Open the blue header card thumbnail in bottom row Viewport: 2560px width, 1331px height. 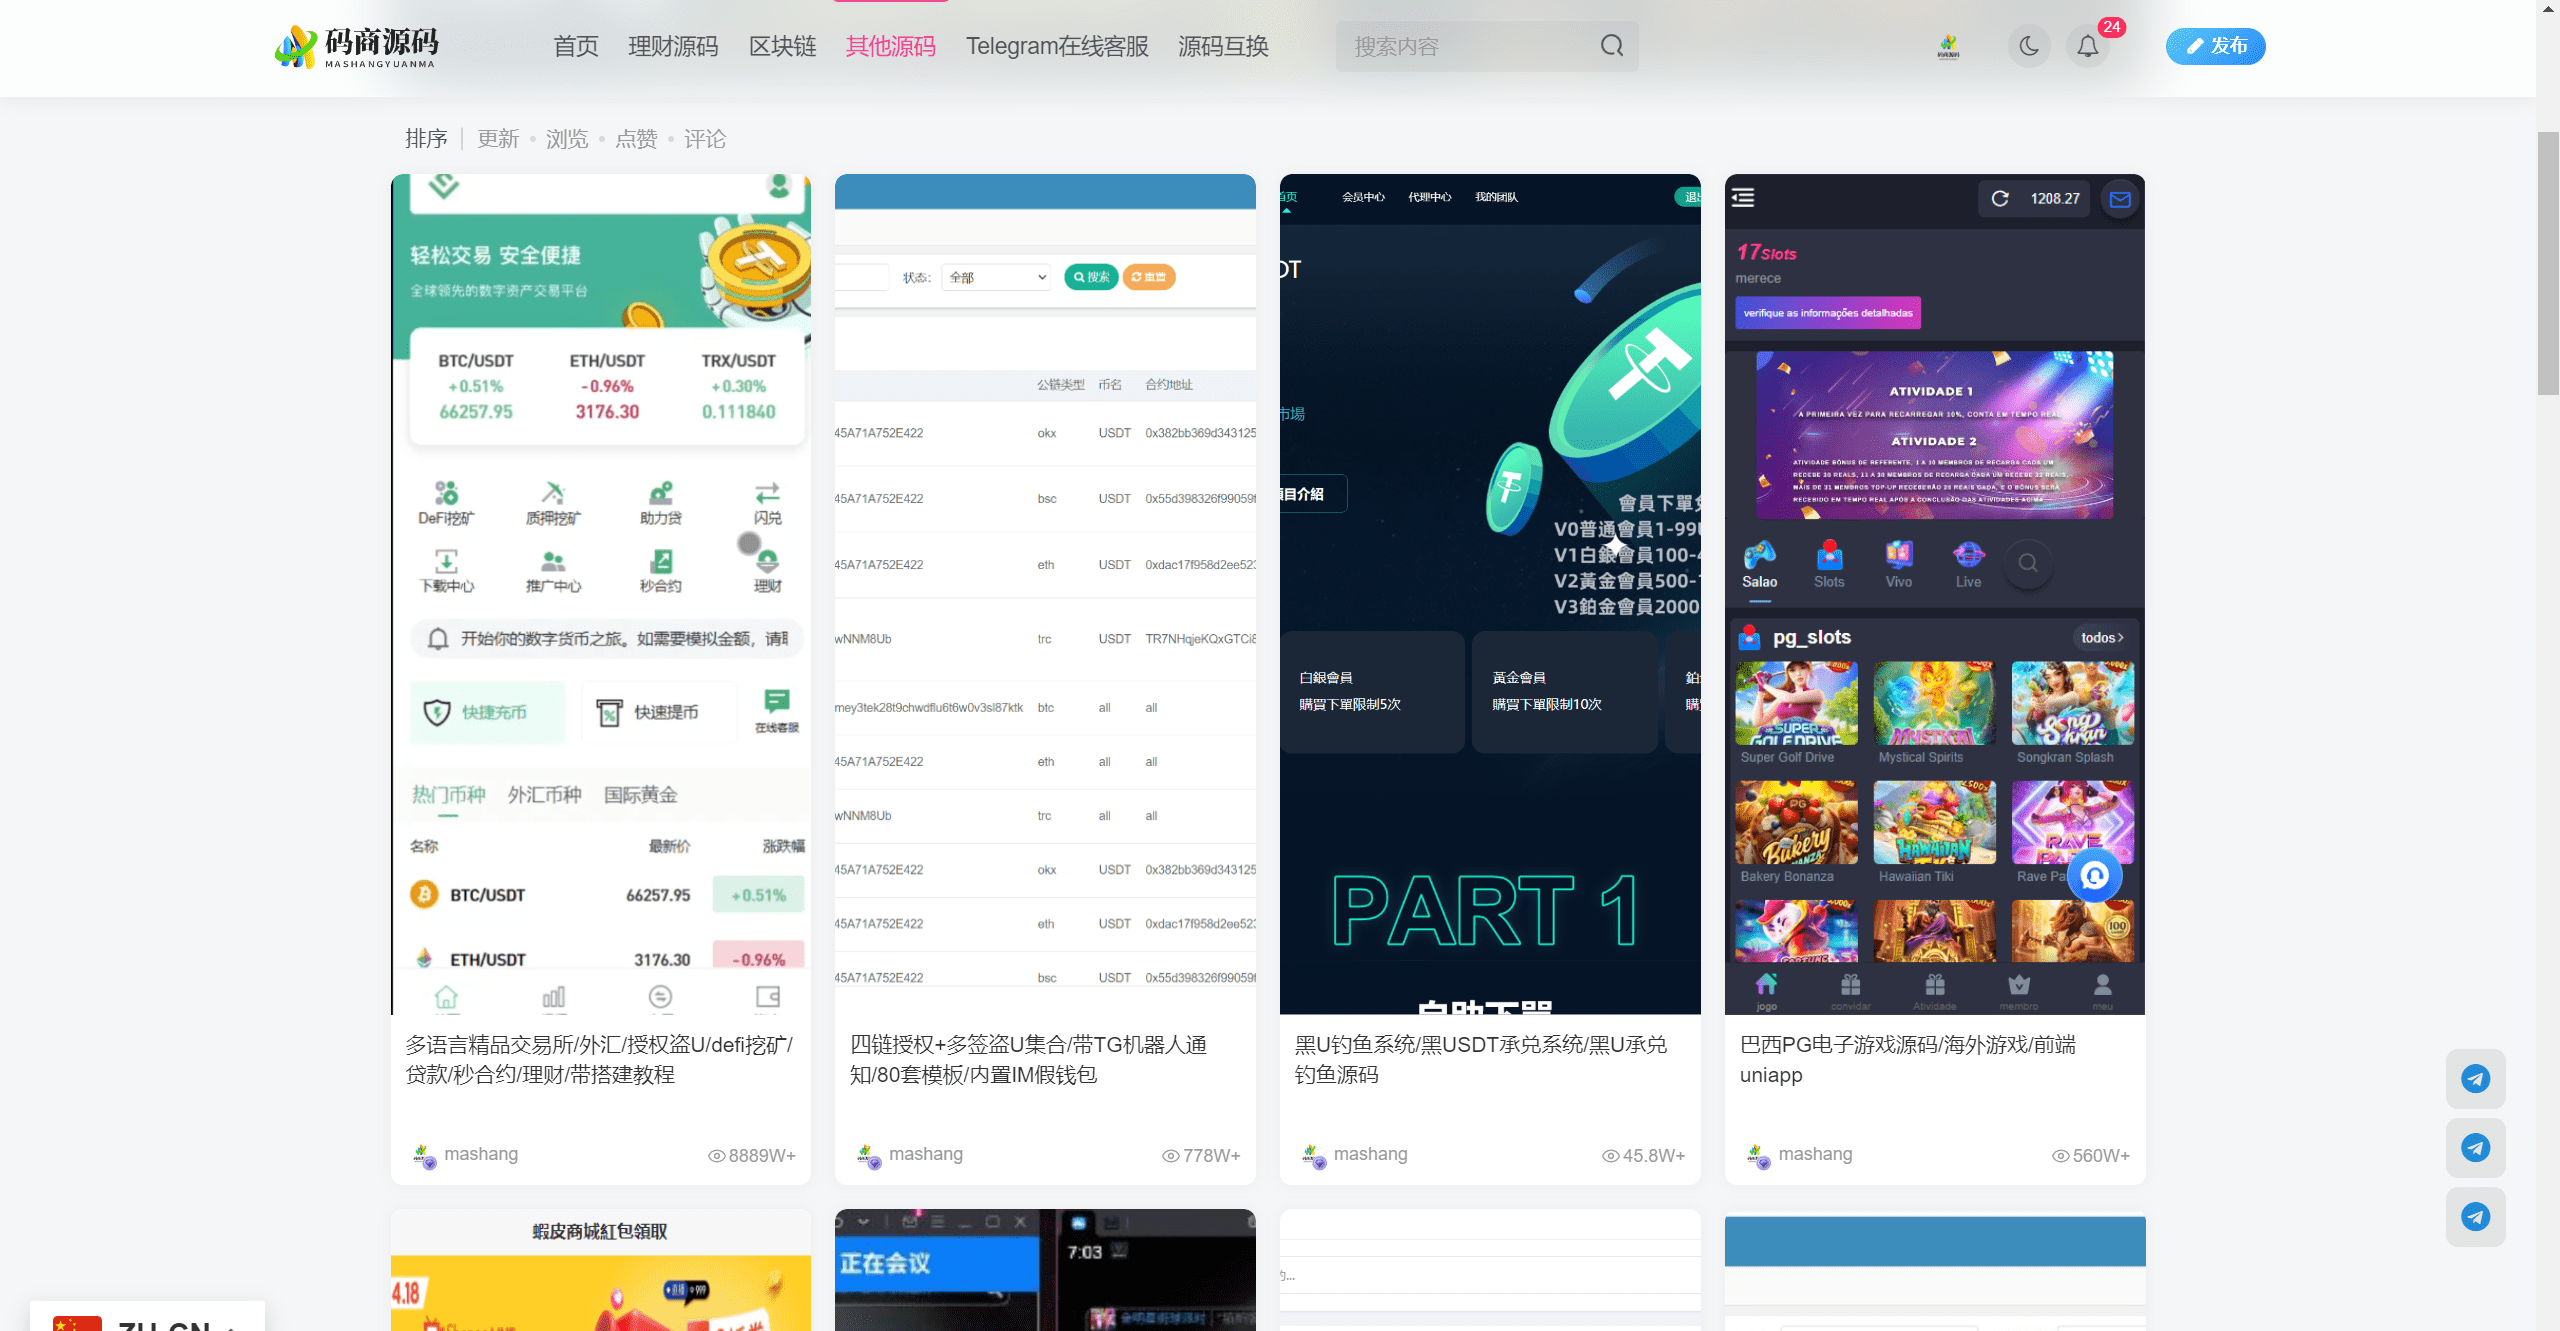pos(1935,1270)
